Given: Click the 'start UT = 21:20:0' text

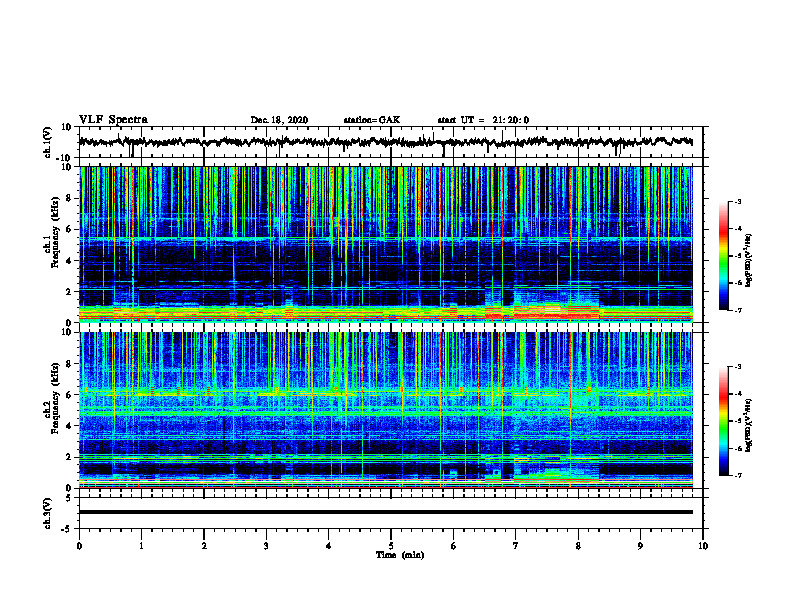Looking at the screenshot, I should coord(483,120).
